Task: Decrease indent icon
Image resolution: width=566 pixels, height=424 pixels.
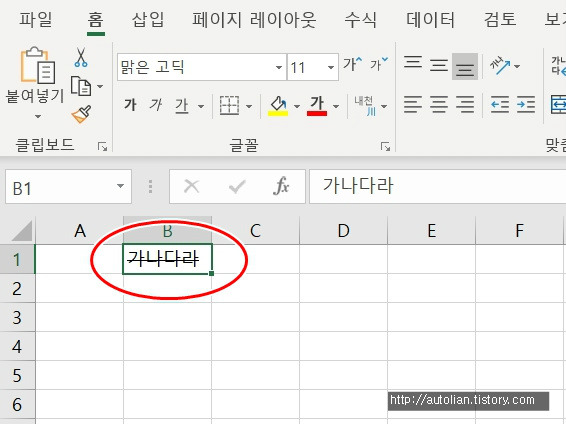Action: click(500, 105)
